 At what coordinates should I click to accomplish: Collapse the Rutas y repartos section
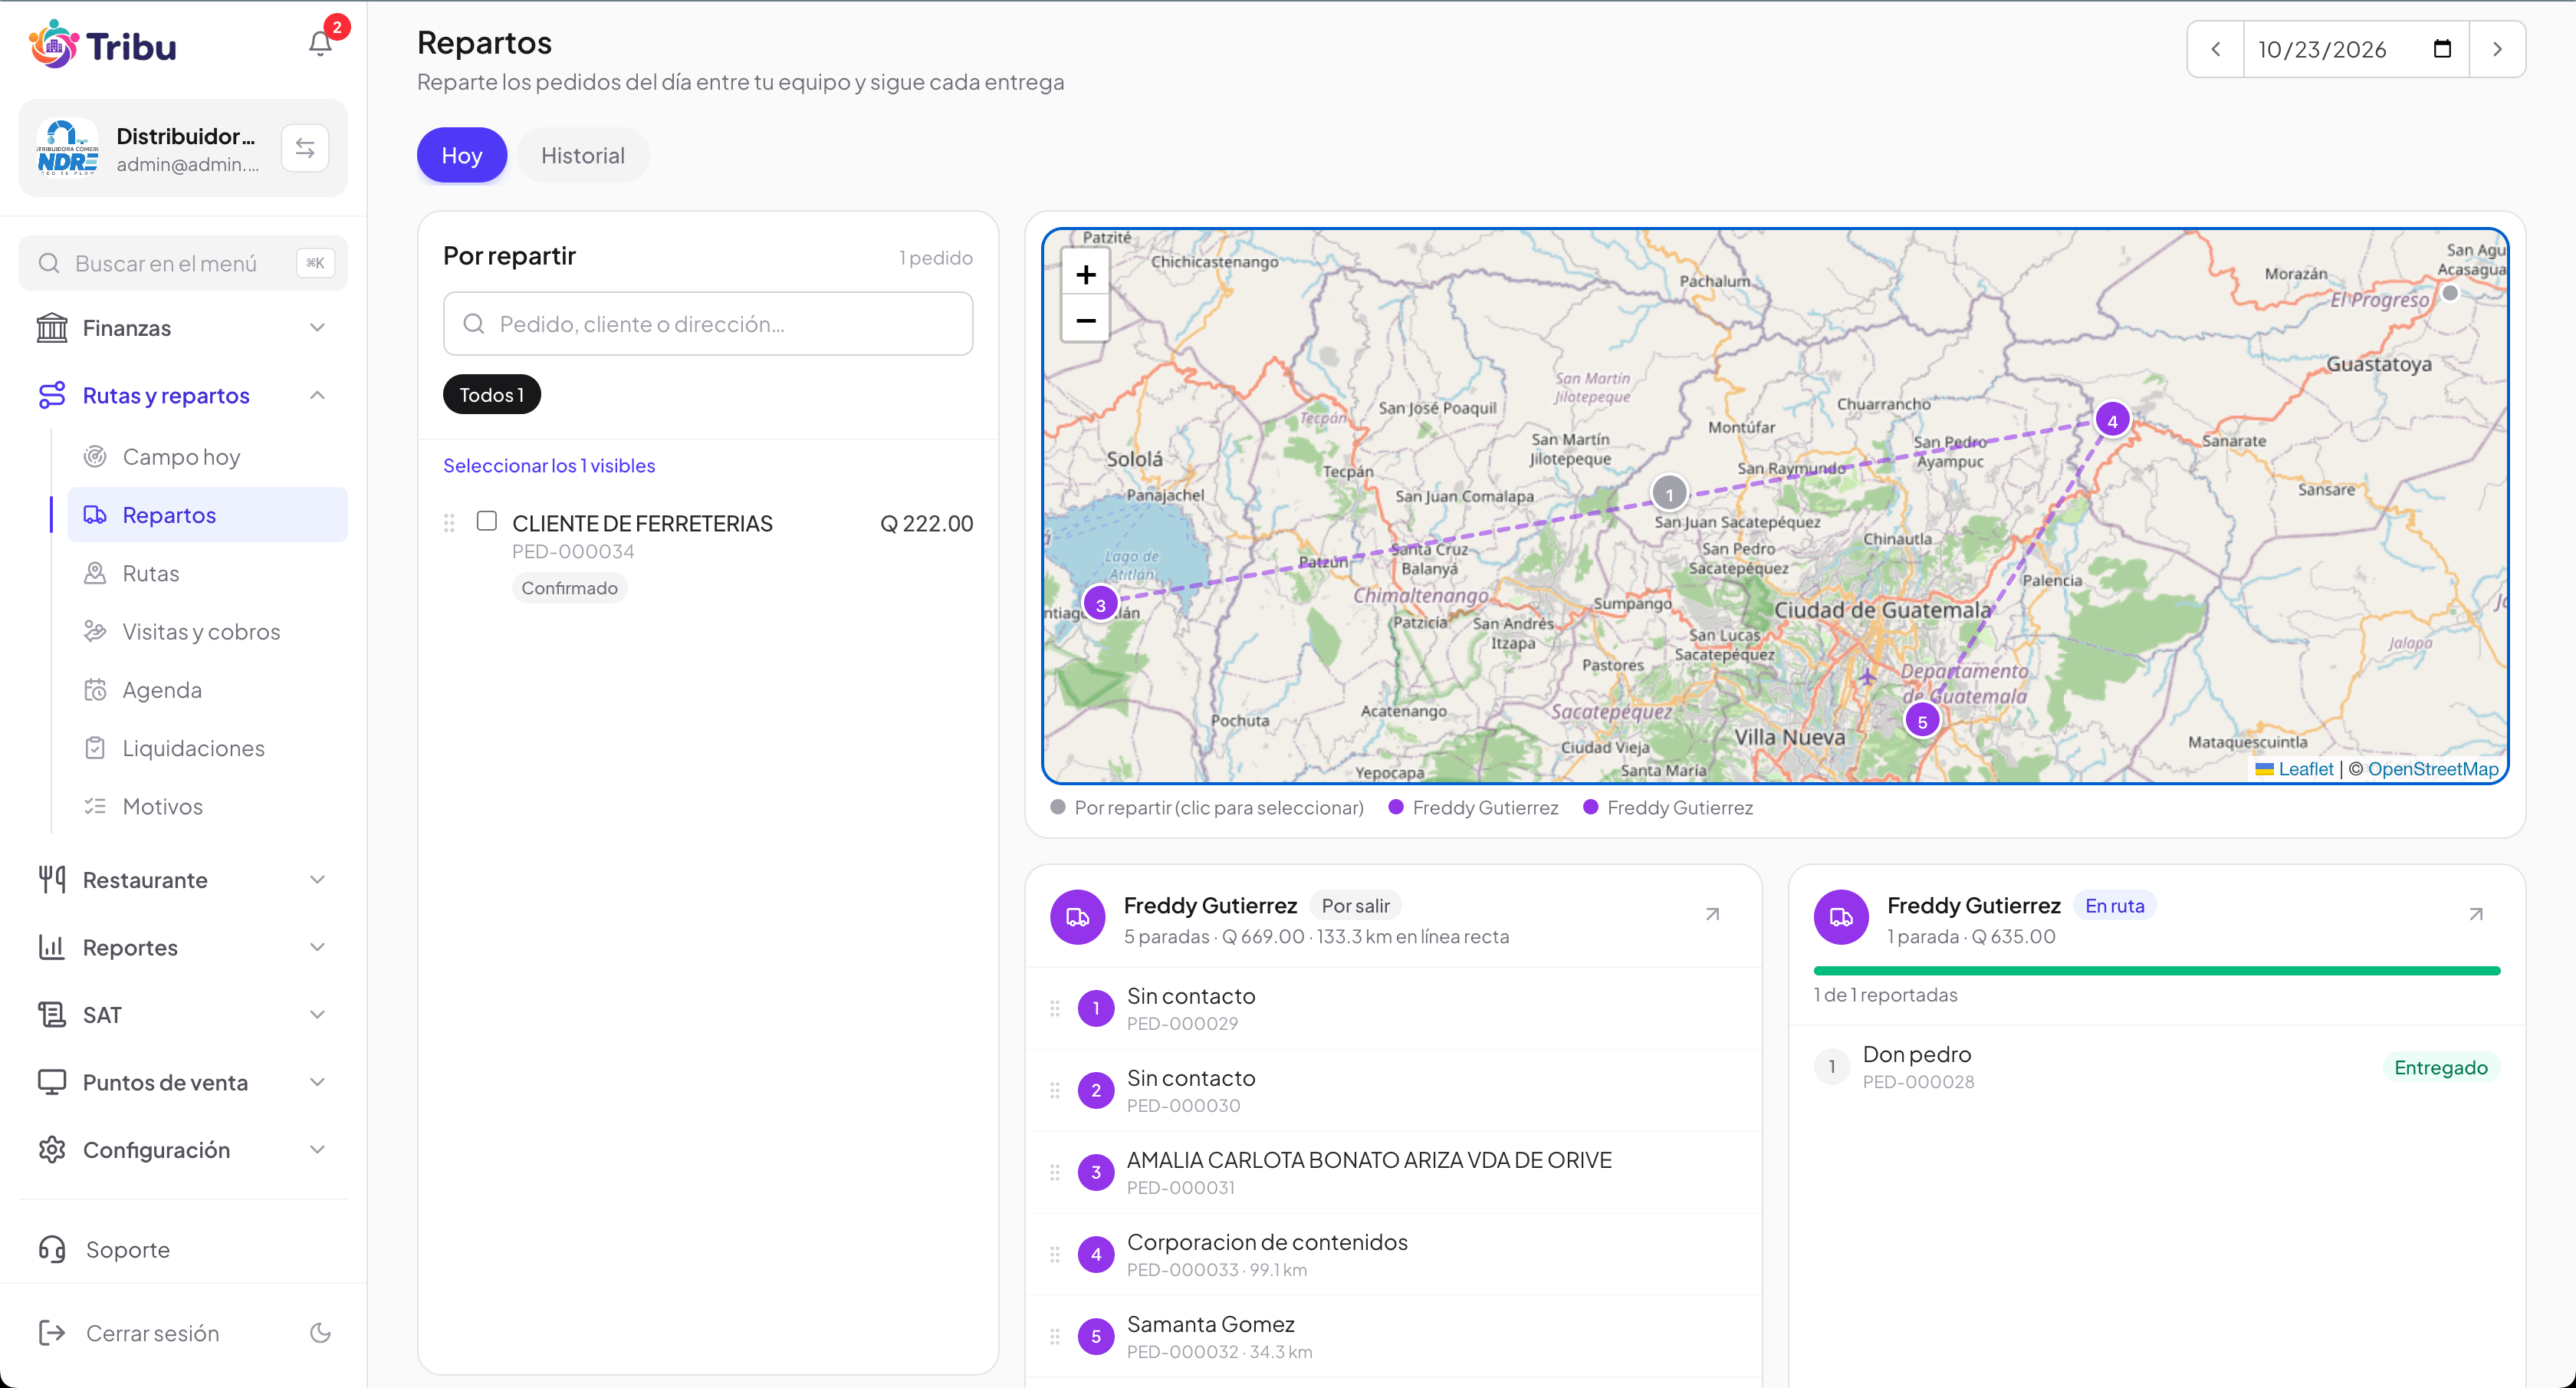coord(183,395)
